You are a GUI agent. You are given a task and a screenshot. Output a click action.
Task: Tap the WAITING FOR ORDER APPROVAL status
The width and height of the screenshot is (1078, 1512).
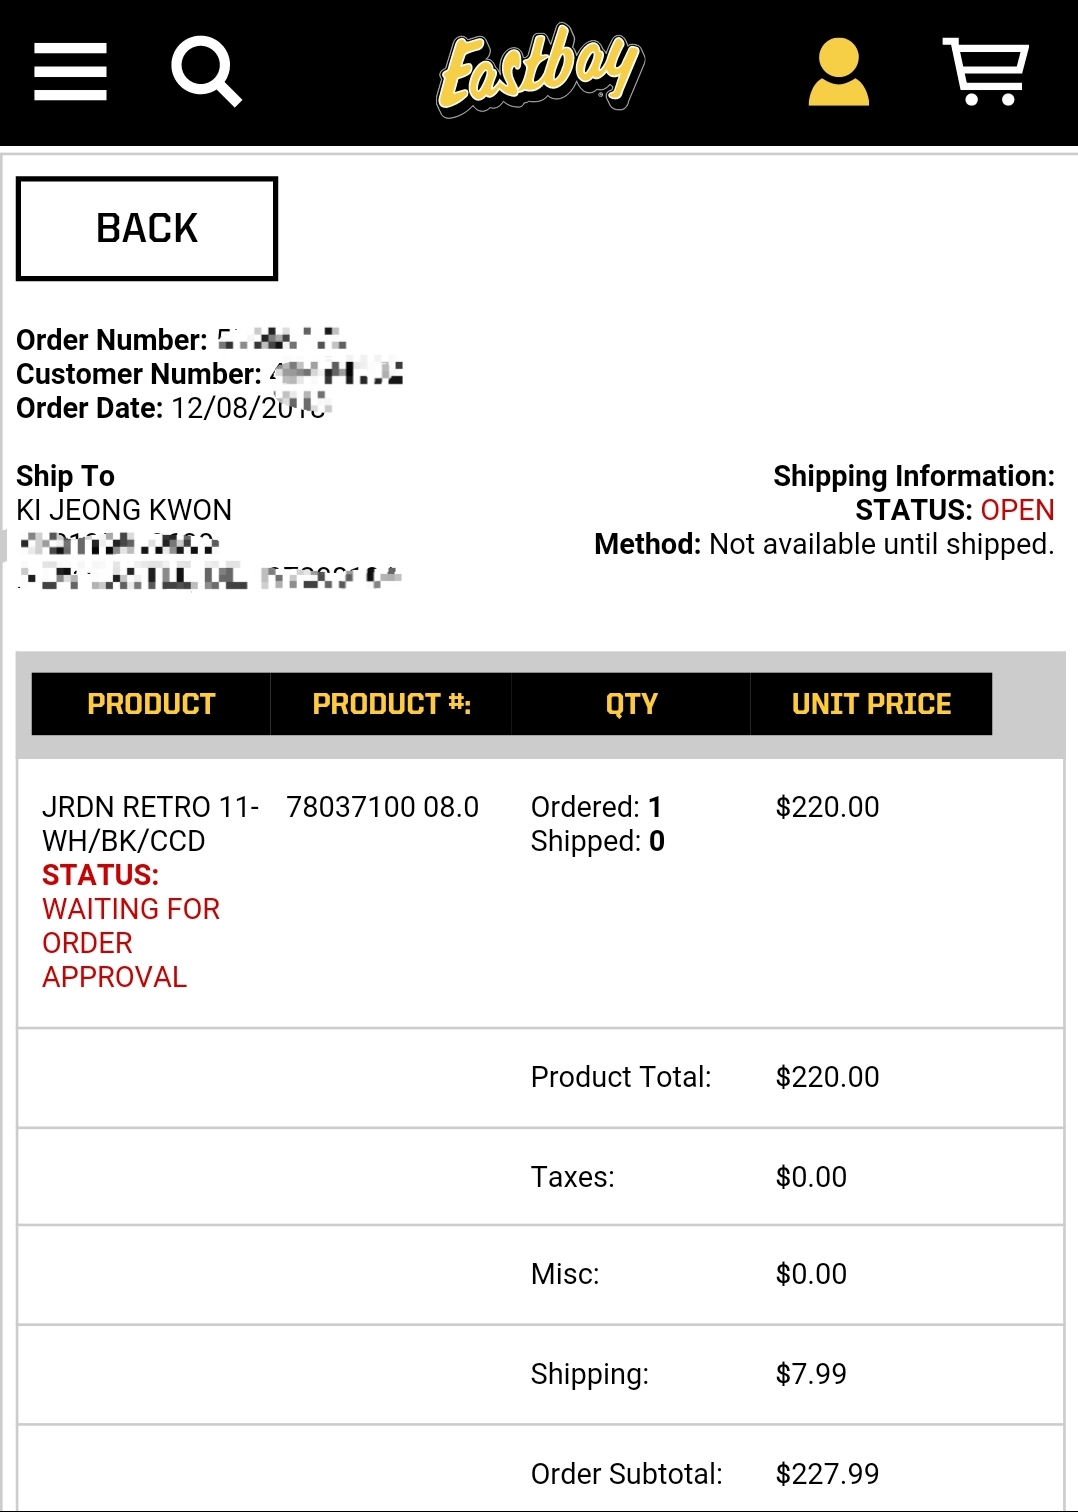[130, 943]
